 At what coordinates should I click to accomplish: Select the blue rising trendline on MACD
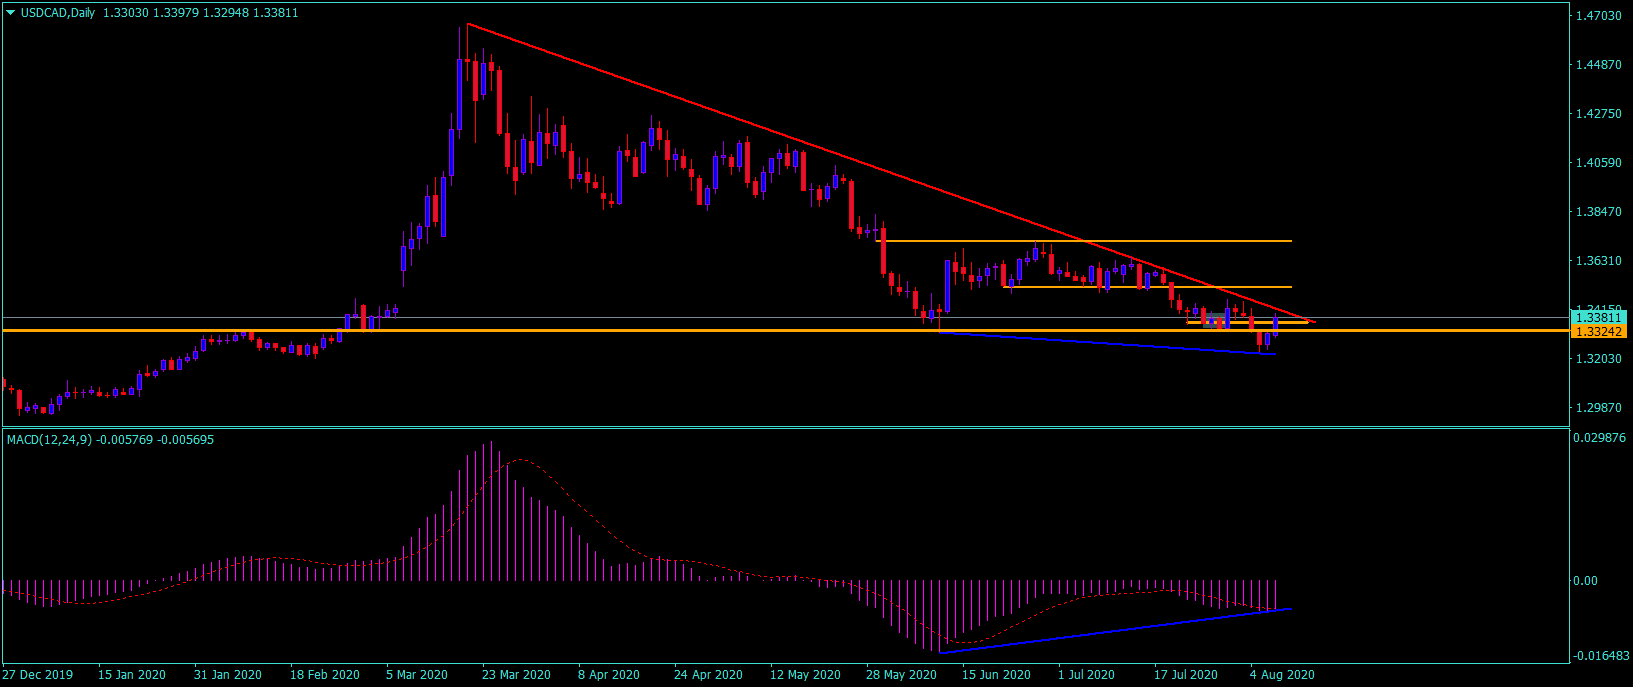(x=1115, y=630)
